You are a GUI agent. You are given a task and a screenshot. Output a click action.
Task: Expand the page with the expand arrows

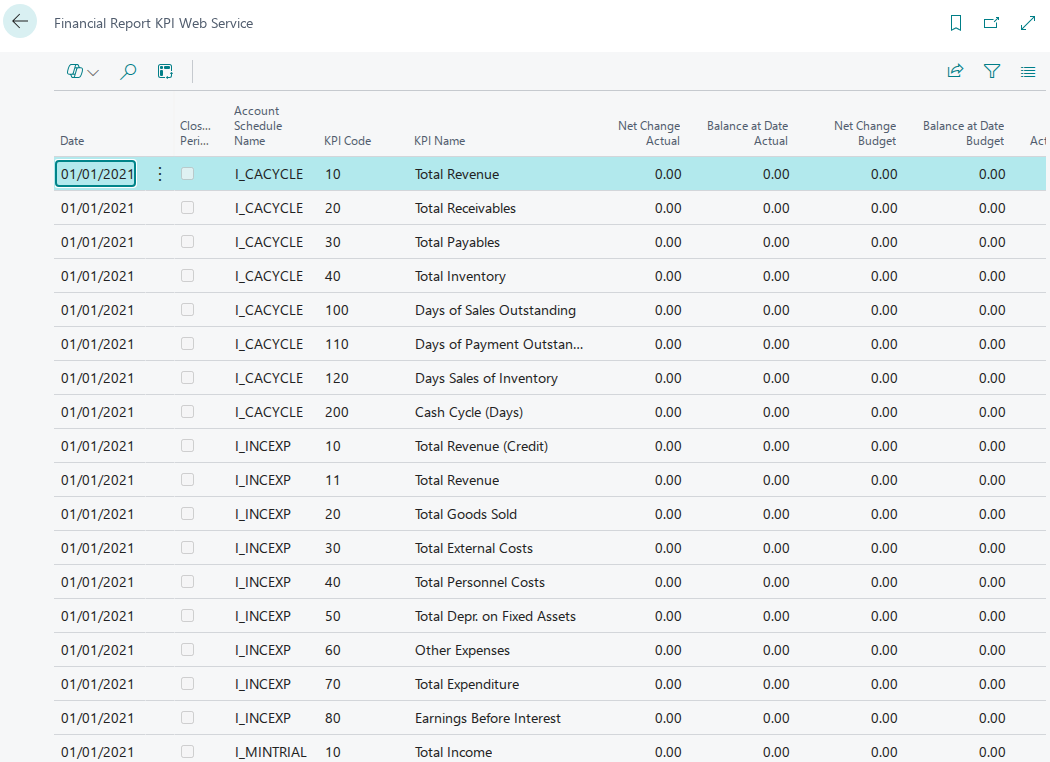pos(1028,23)
